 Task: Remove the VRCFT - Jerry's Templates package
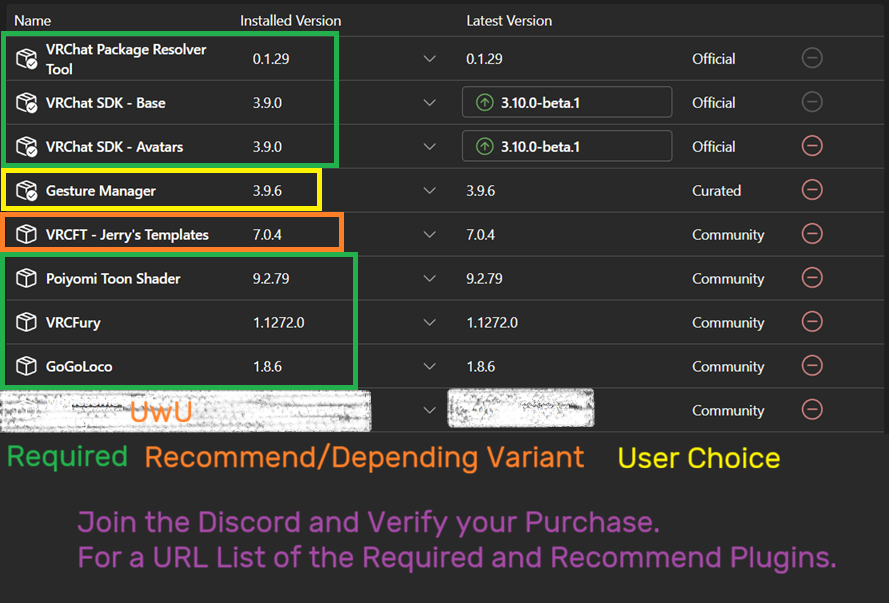click(x=812, y=233)
